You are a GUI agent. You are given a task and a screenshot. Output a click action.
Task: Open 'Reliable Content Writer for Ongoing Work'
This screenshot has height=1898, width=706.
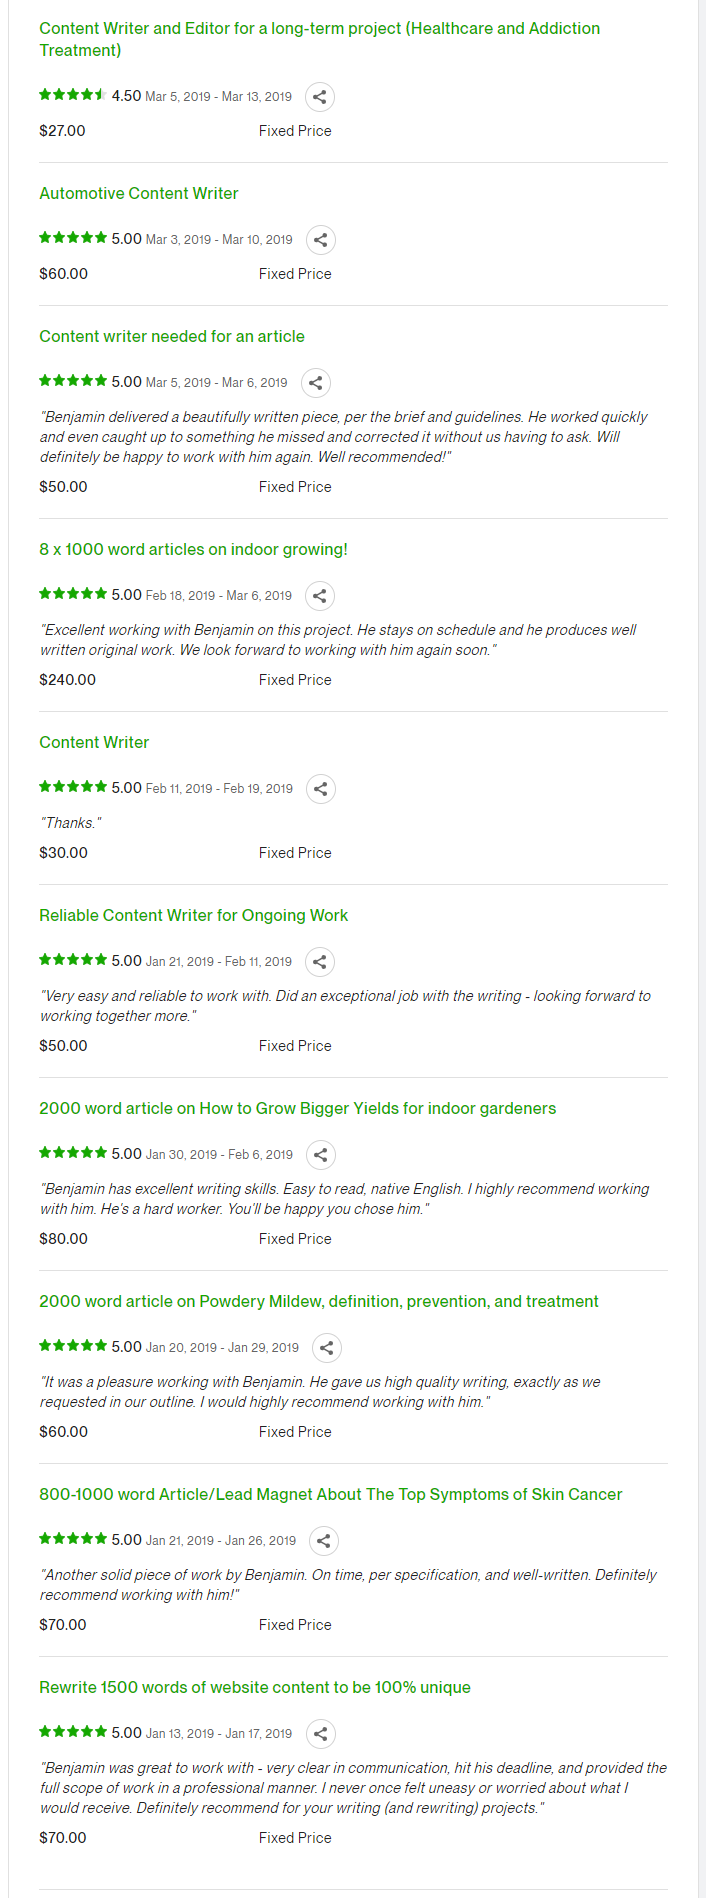[194, 915]
